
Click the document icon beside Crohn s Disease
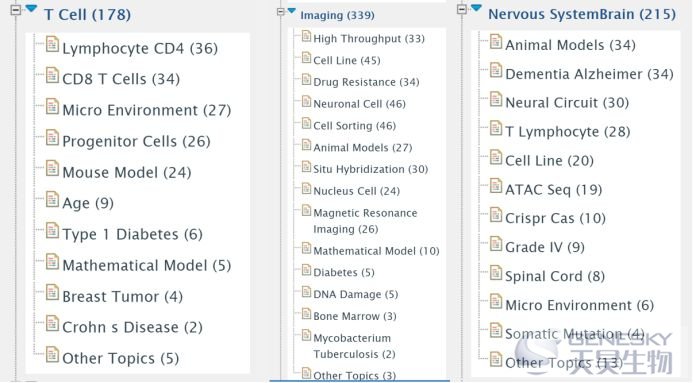[x=52, y=323]
